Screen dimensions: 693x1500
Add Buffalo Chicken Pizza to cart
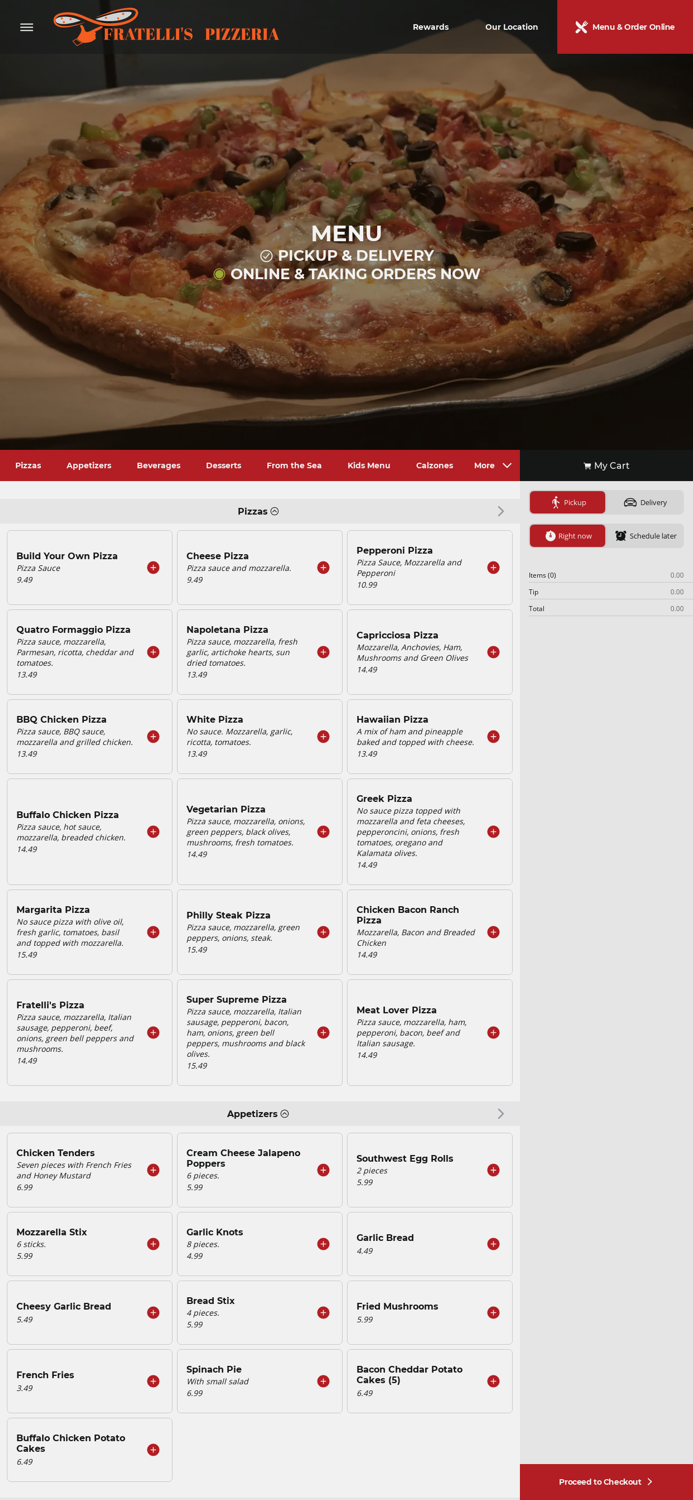(153, 832)
